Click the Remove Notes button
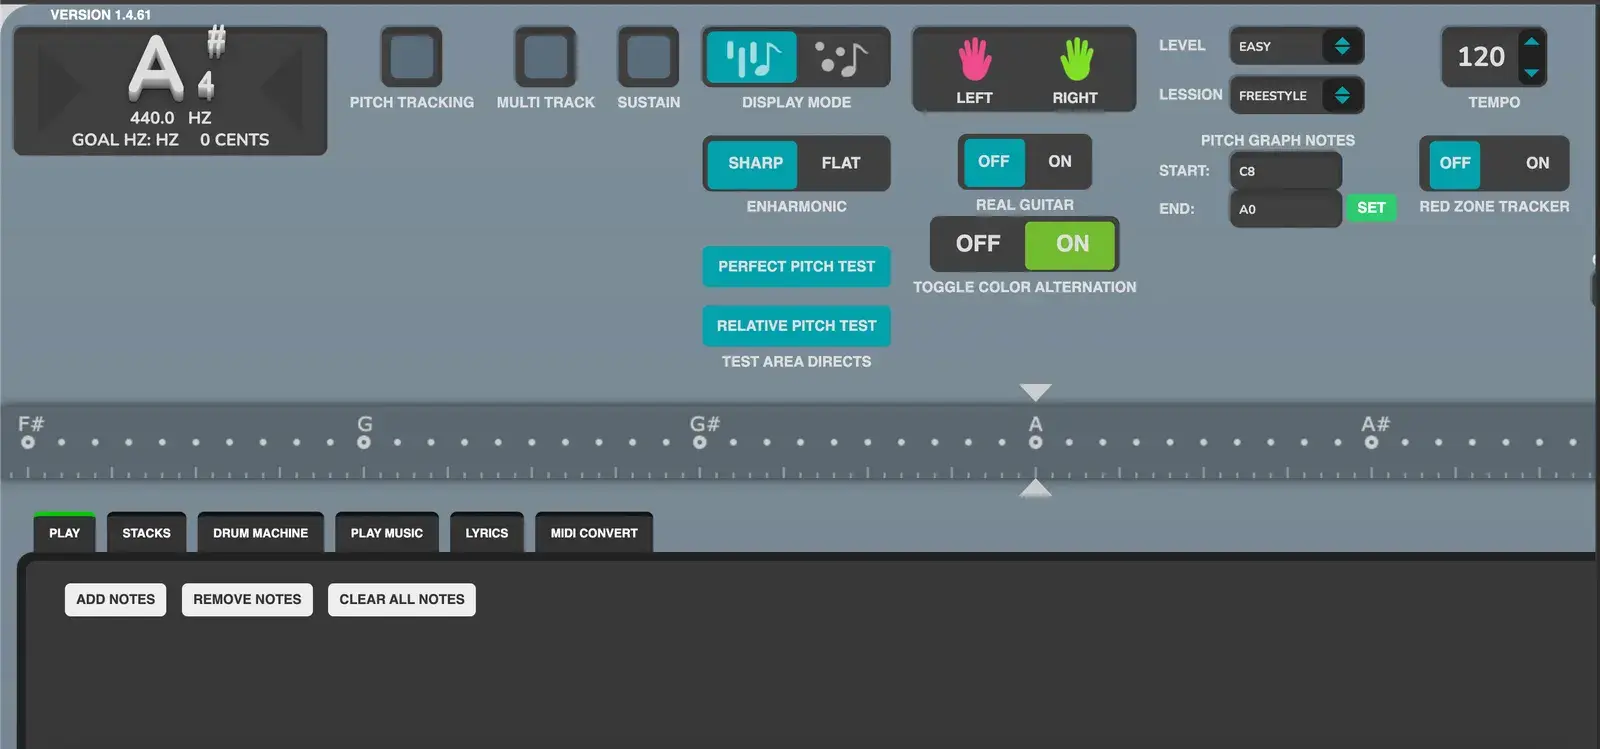Image resolution: width=1600 pixels, height=749 pixels. click(x=247, y=600)
